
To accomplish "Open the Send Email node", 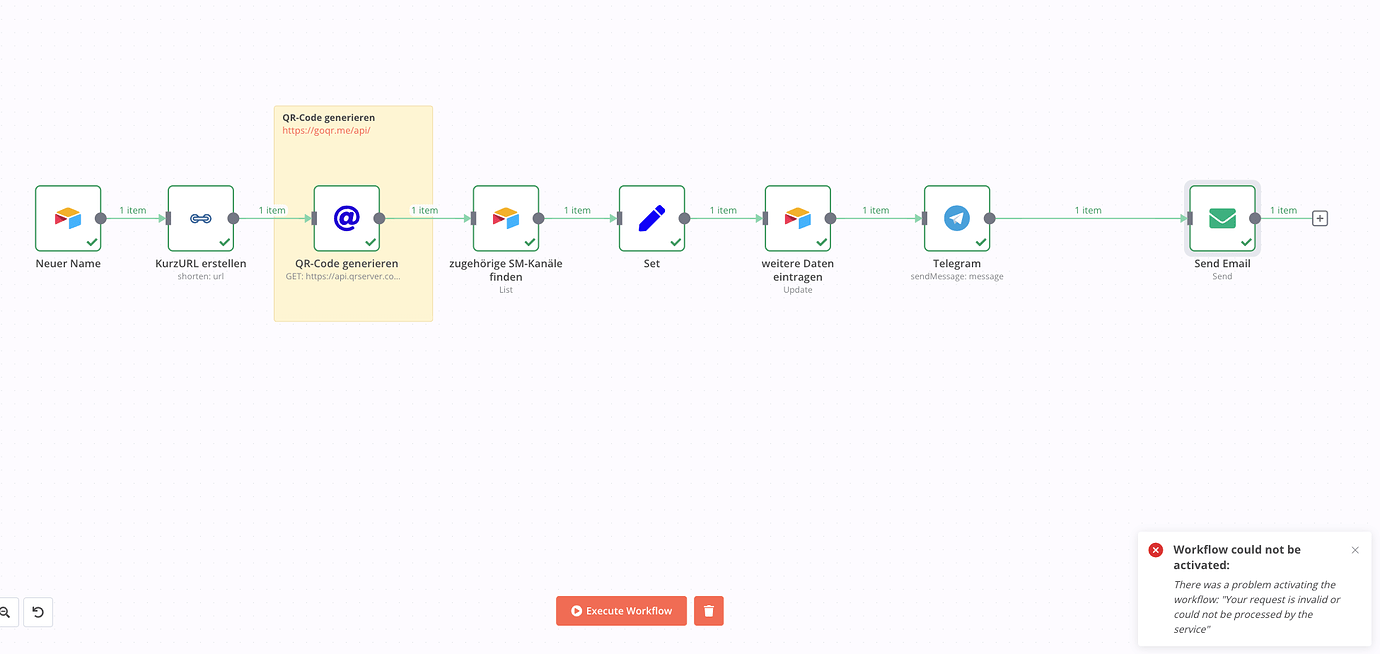I will tap(1222, 218).
